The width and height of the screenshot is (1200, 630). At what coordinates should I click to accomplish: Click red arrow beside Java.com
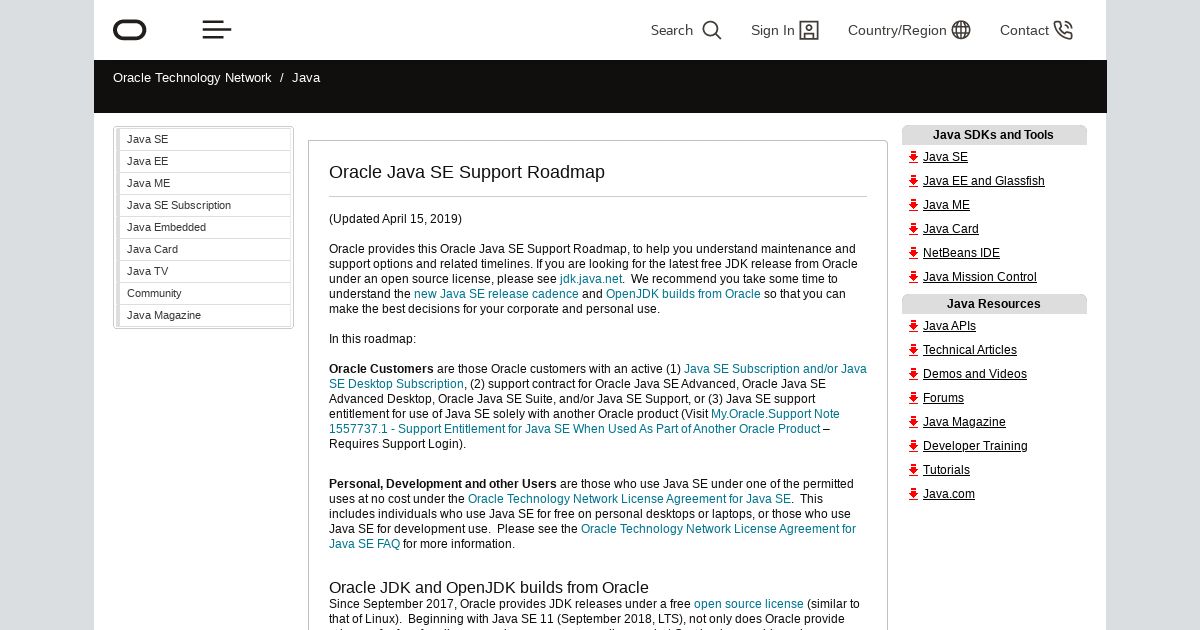point(913,494)
